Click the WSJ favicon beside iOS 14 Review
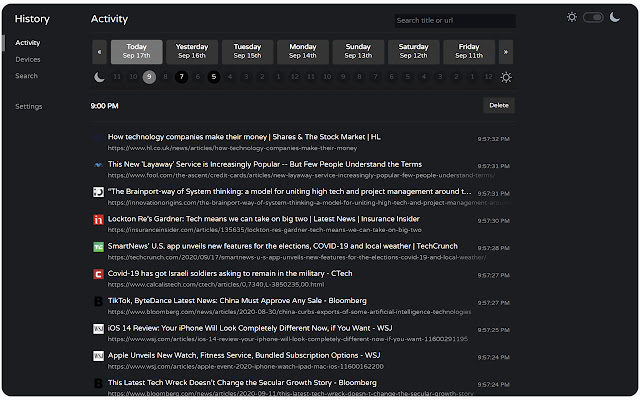This screenshot has width=640, height=400. point(98,329)
